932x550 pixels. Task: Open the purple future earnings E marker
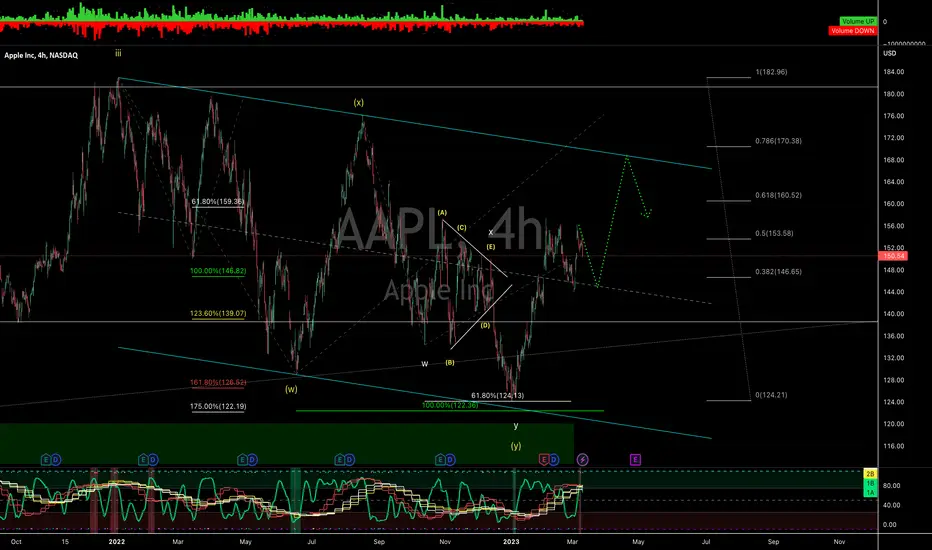pos(635,460)
